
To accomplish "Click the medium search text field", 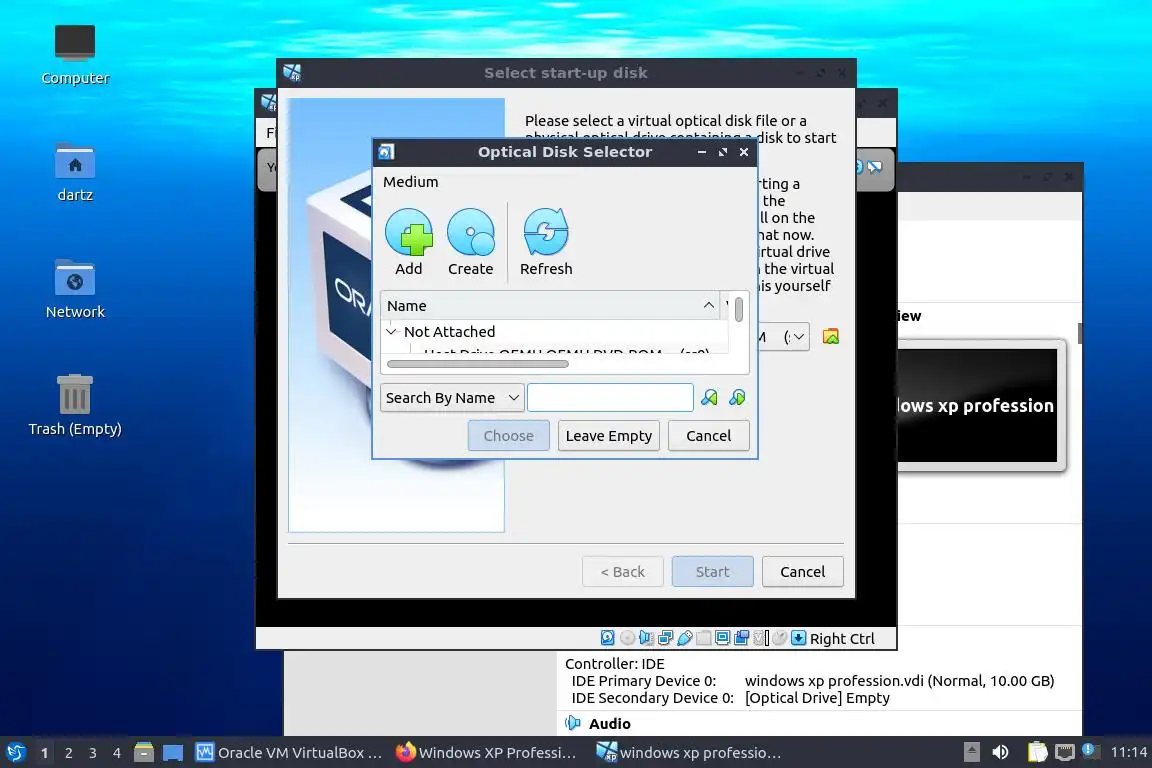I will point(611,398).
